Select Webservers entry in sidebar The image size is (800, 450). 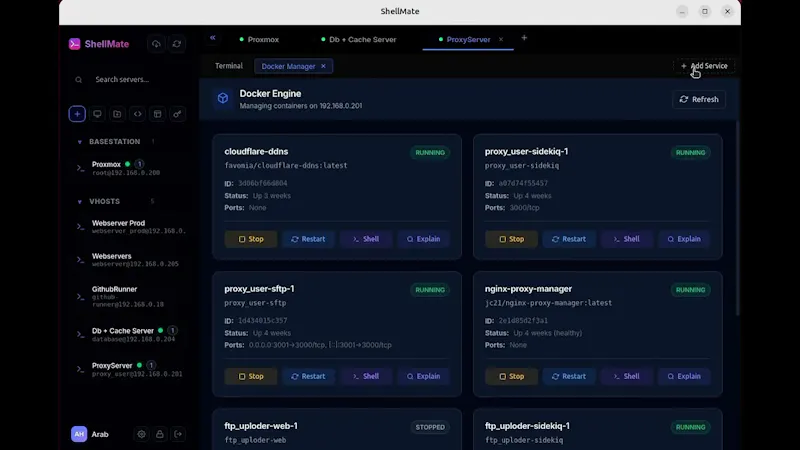click(129, 260)
